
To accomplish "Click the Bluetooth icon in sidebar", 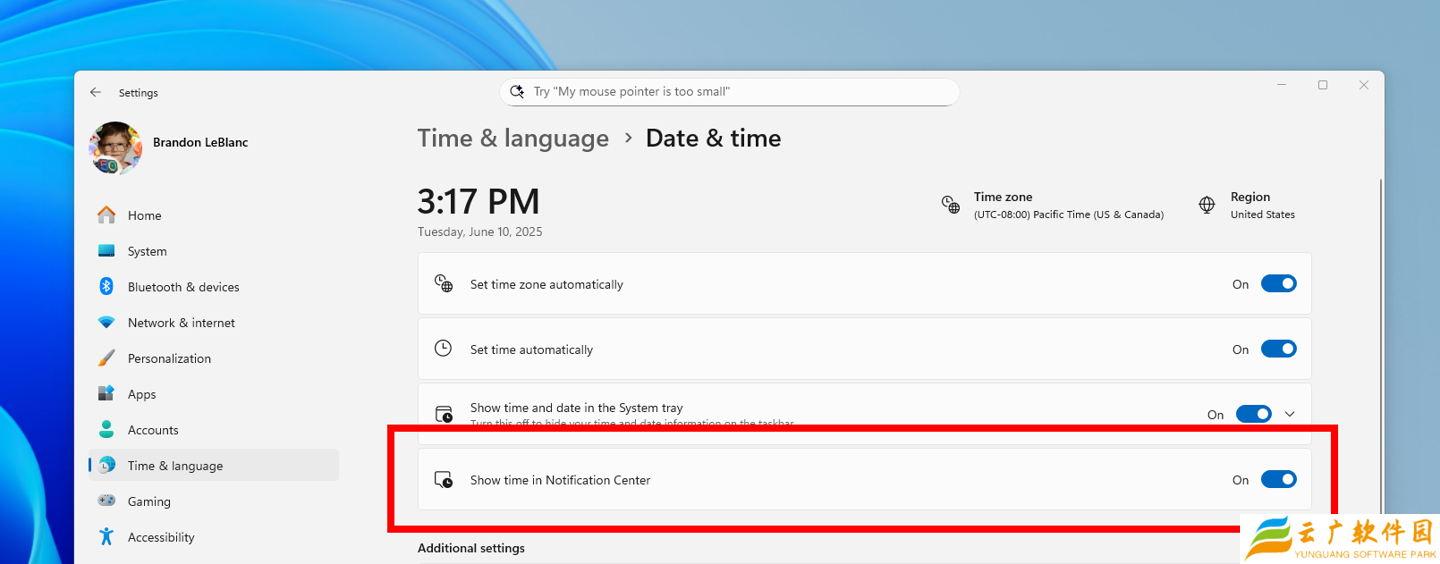I will [106, 287].
